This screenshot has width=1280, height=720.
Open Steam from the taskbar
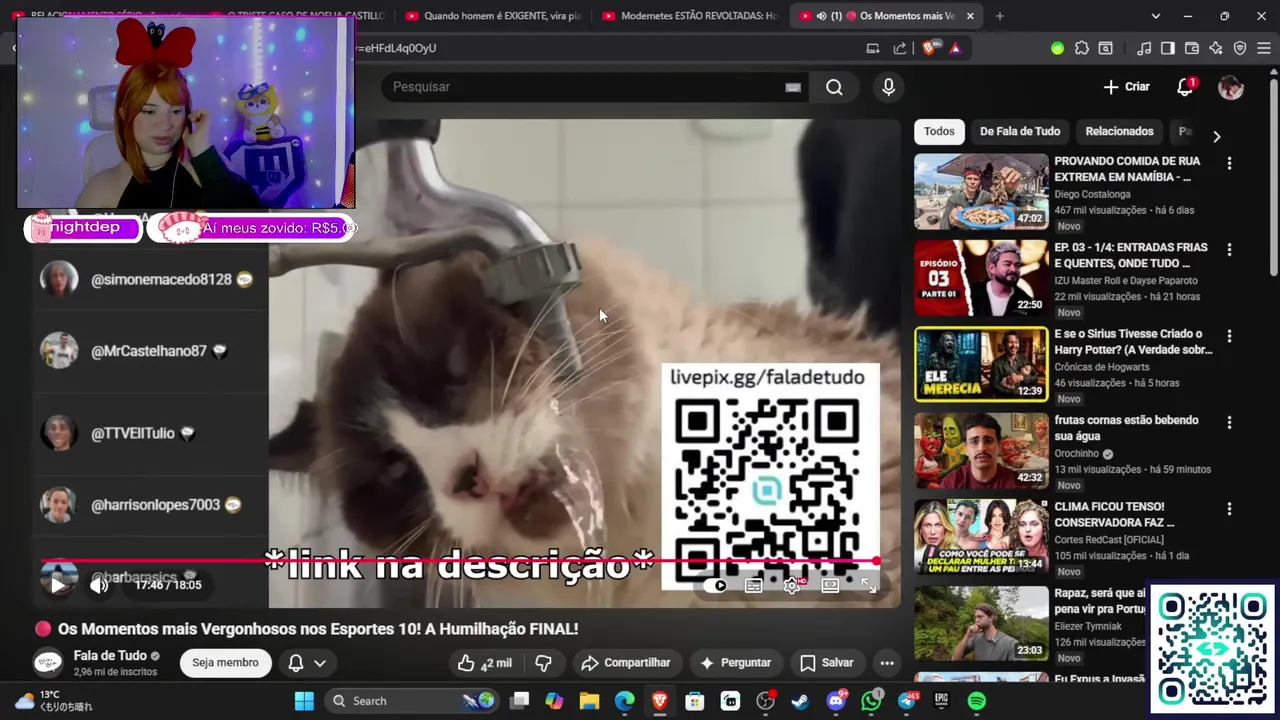pyautogui.click(x=800, y=701)
